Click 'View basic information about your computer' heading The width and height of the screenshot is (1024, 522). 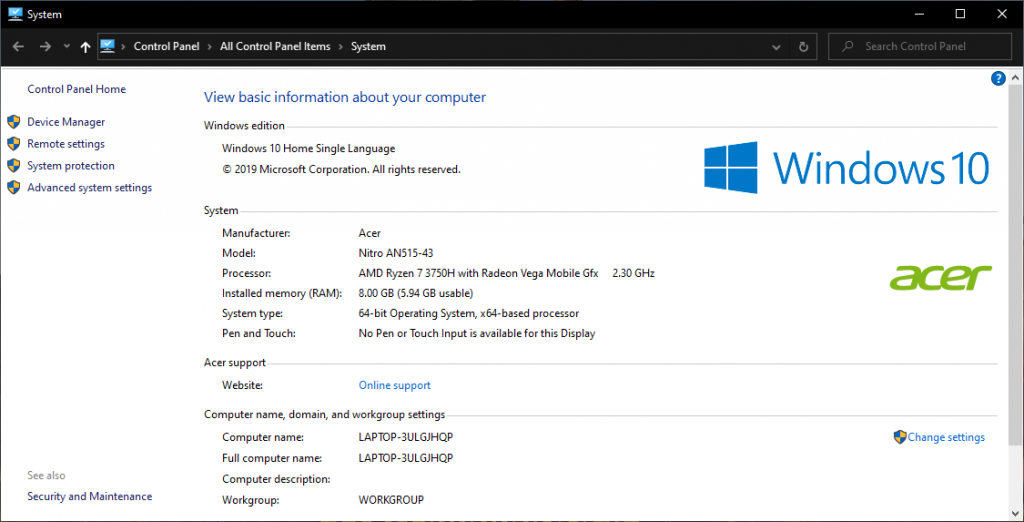(345, 97)
